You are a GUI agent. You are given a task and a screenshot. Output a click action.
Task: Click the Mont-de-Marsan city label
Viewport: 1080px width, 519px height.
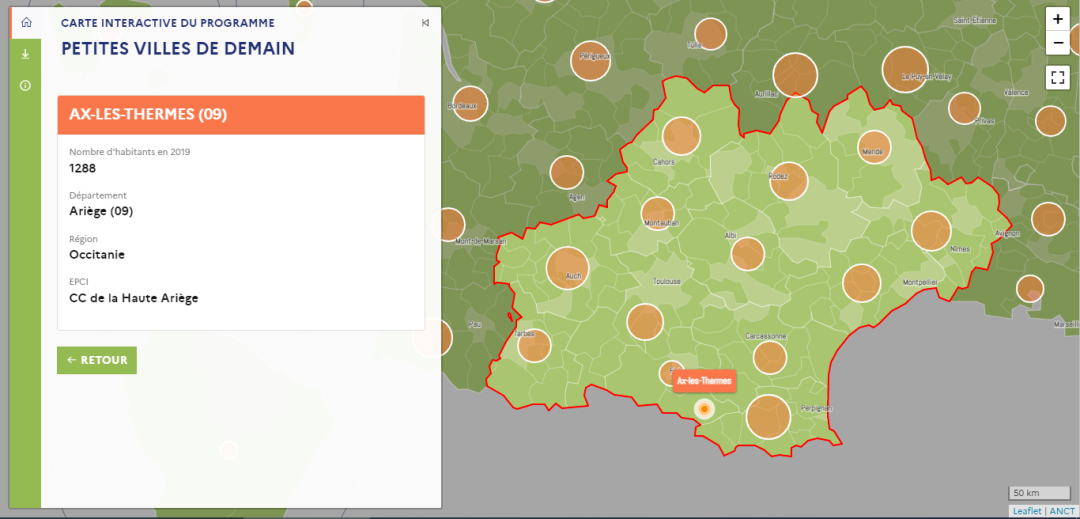(481, 241)
